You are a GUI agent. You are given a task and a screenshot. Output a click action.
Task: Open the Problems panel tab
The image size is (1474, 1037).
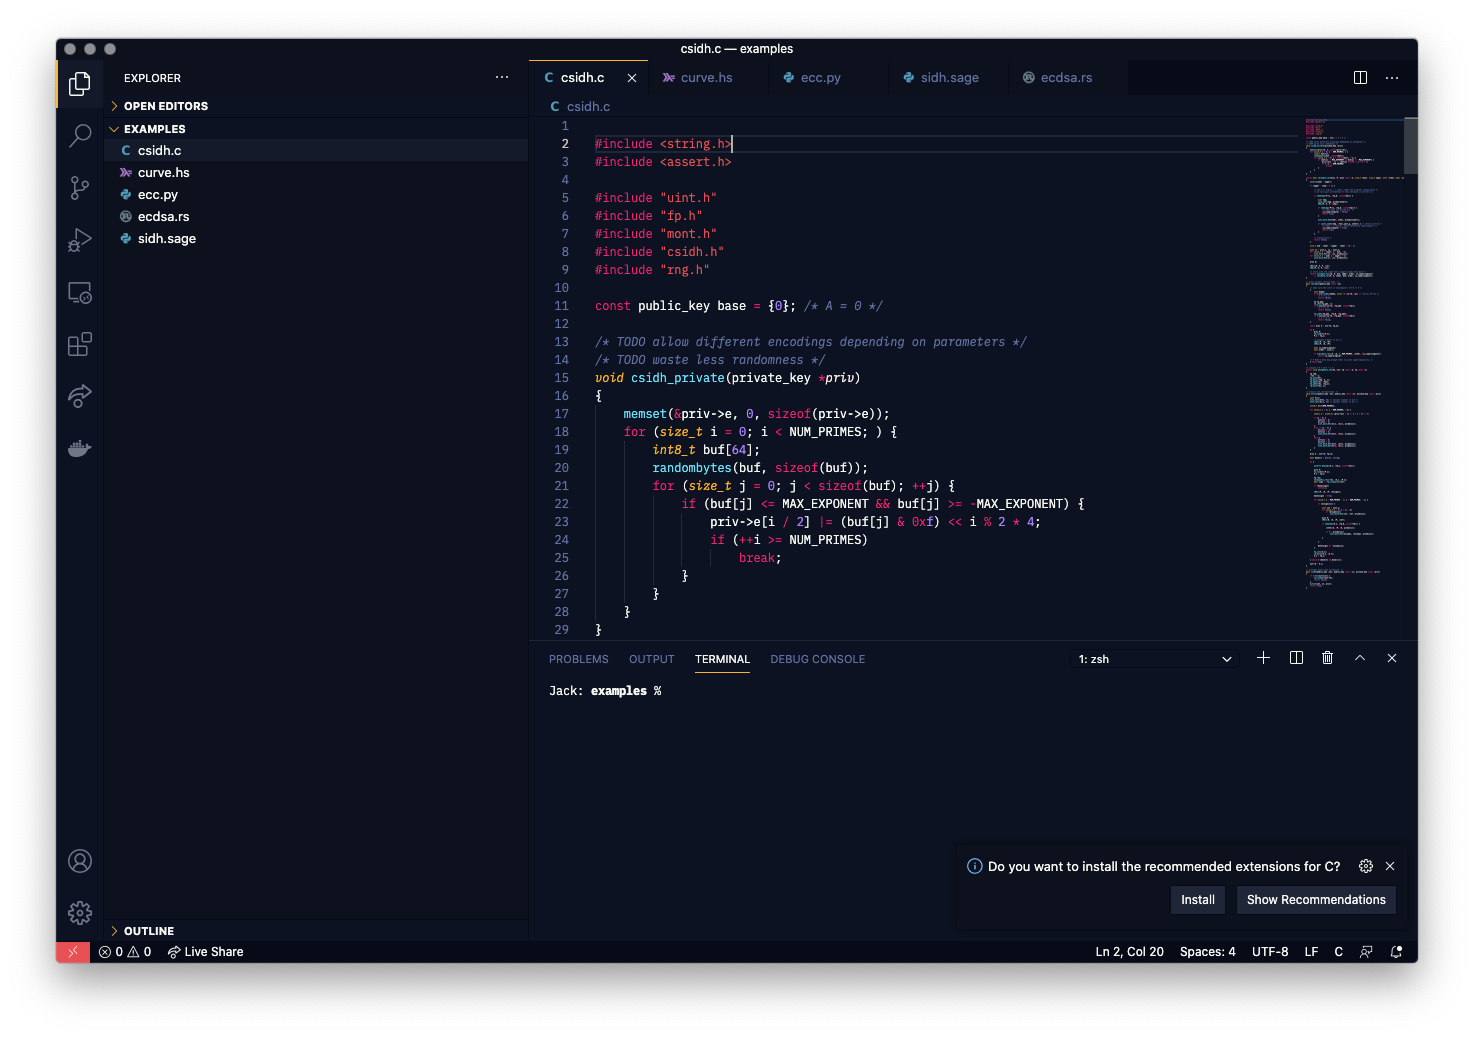coord(578,659)
